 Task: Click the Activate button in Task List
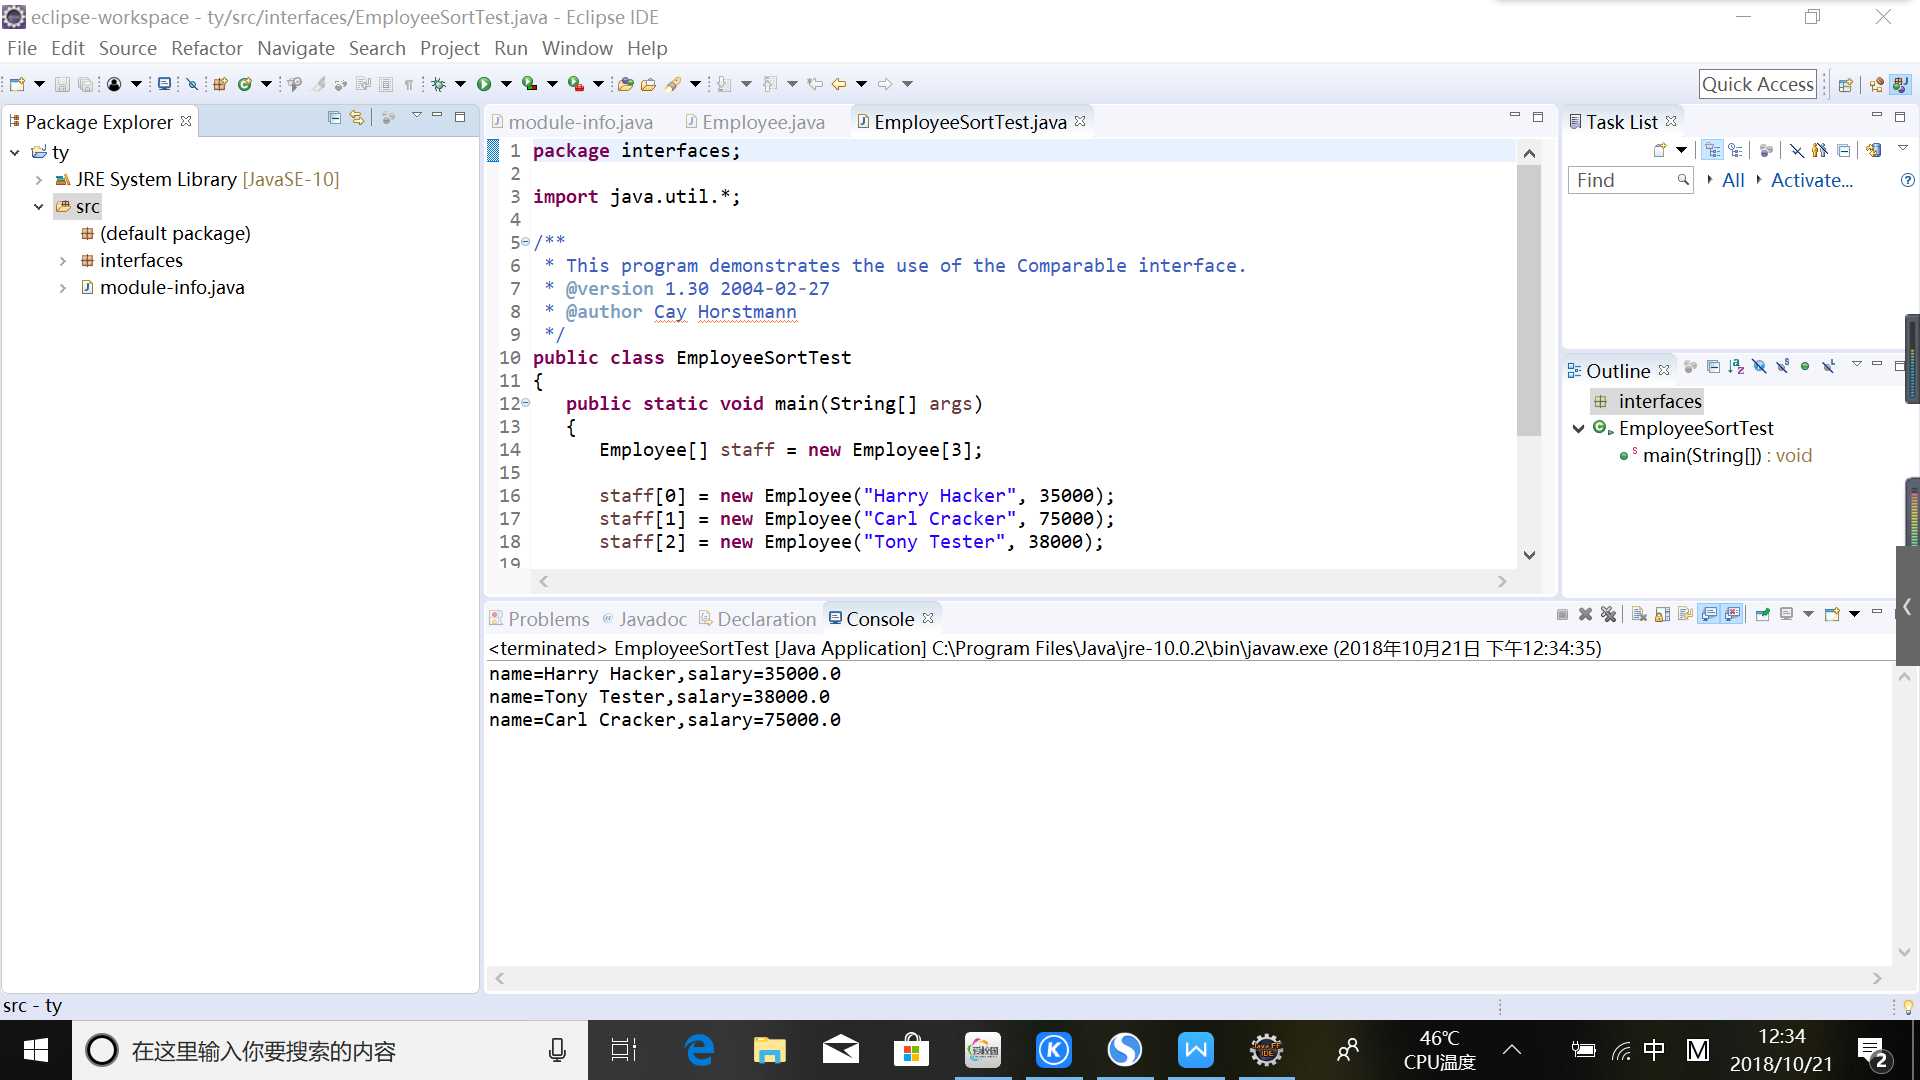(1812, 181)
